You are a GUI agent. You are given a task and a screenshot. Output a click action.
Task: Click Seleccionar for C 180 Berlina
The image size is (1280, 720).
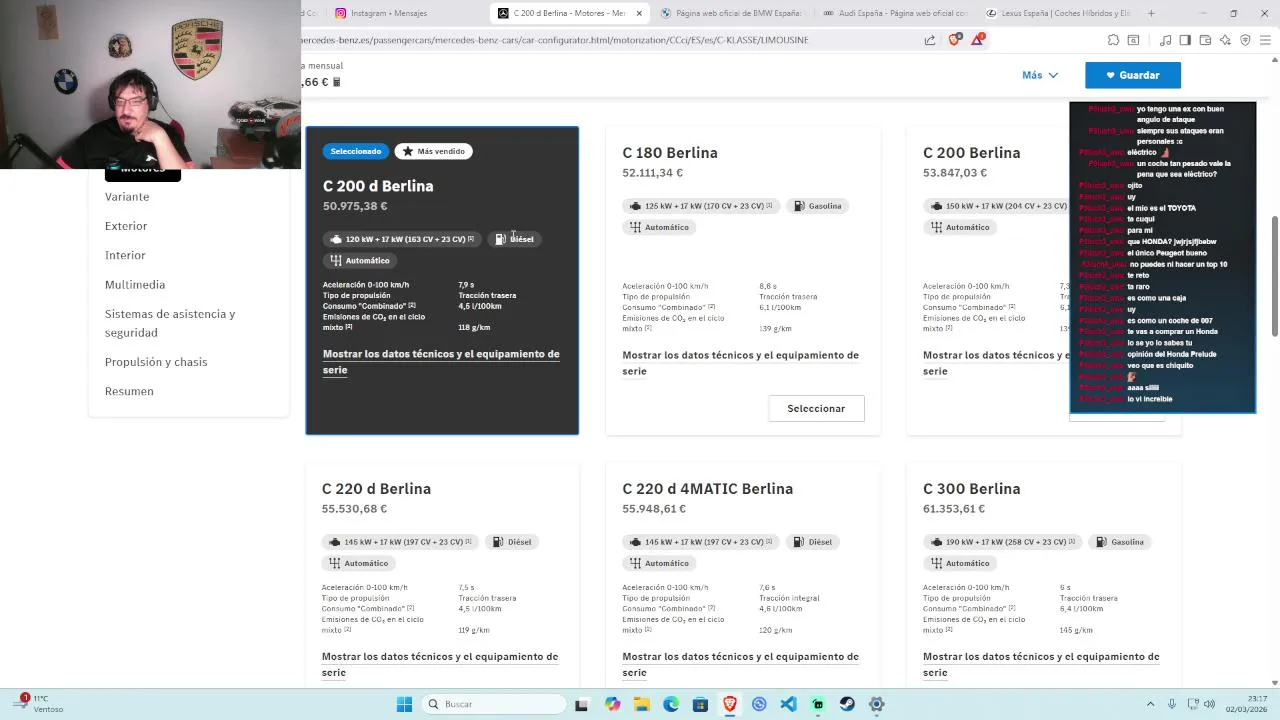[816, 408]
